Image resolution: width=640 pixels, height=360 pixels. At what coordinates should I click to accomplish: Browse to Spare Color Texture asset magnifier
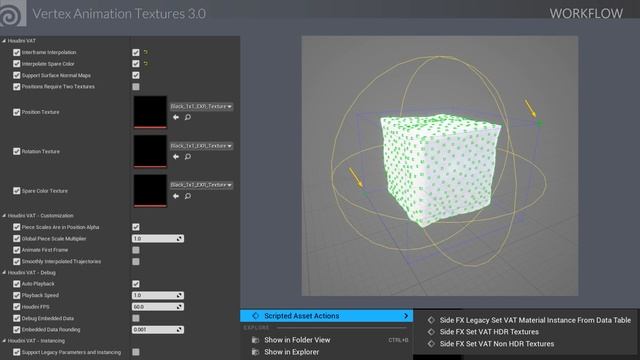pos(188,196)
